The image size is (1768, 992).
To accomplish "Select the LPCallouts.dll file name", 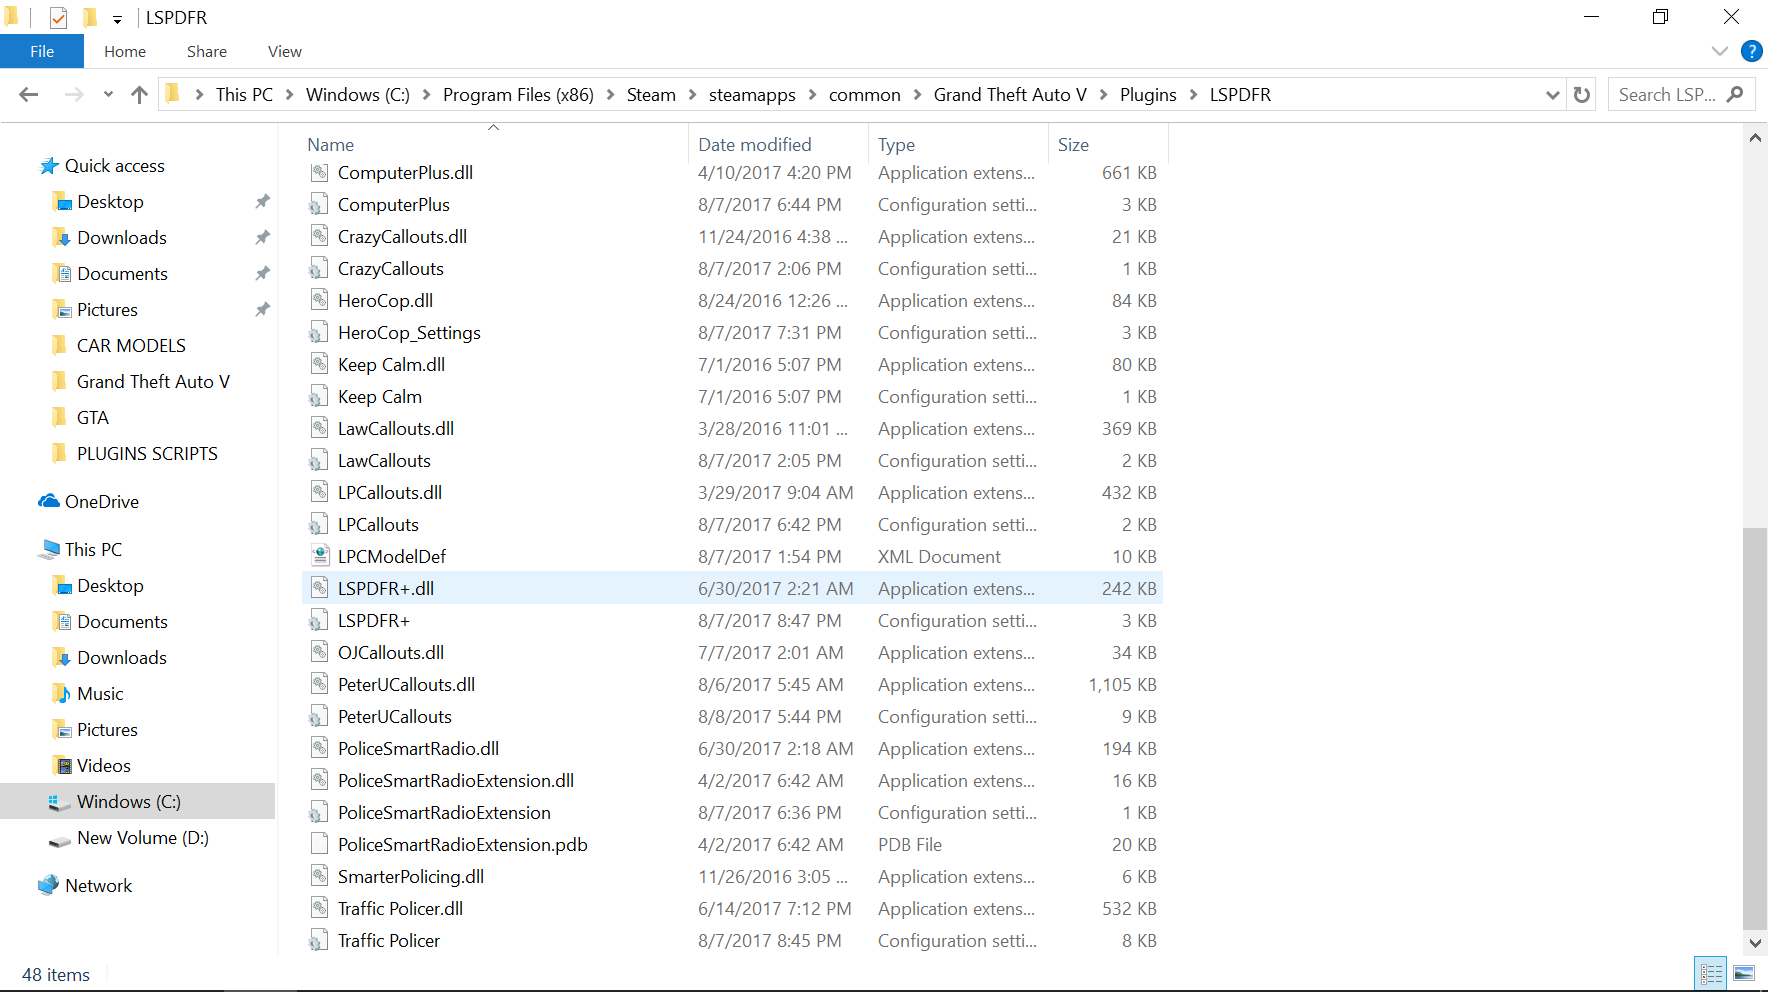I will point(390,493).
